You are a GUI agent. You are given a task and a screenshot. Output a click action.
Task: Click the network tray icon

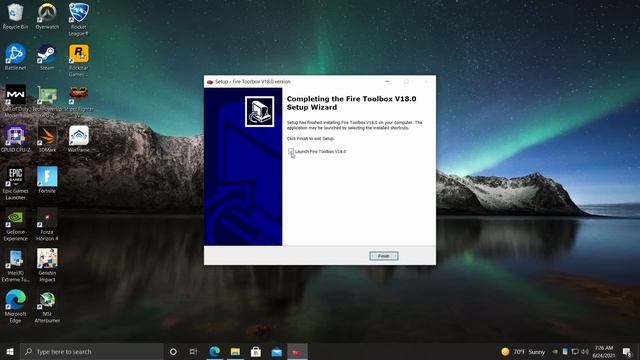click(575, 351)
